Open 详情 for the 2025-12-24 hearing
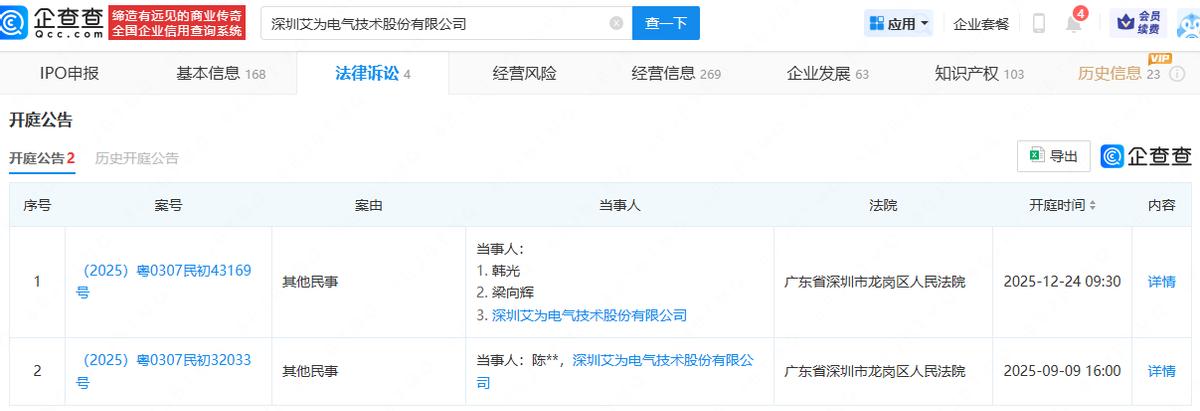Screen dimensions: 1200x411 click(1161, 282)
